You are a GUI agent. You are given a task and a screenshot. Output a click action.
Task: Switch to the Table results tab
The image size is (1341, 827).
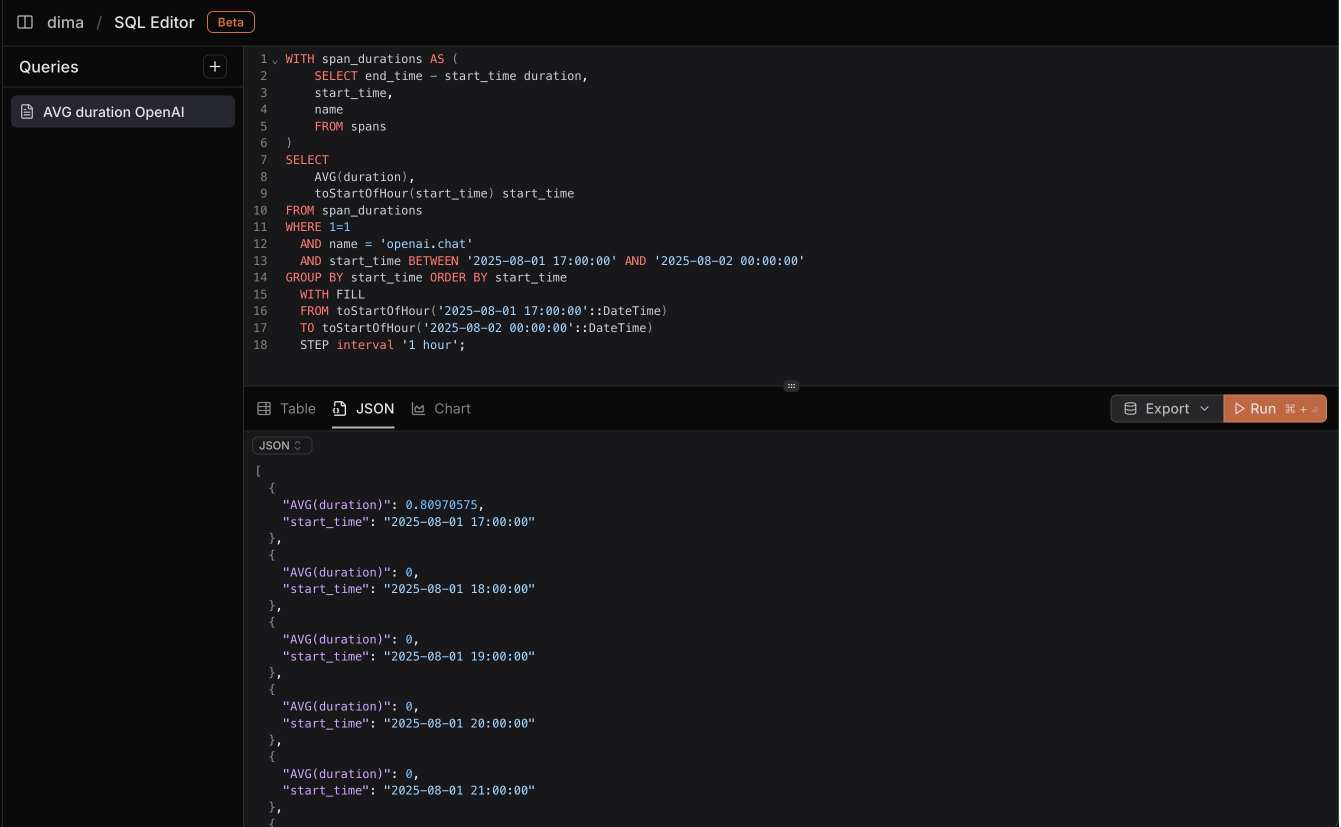(x=286, y=408)
